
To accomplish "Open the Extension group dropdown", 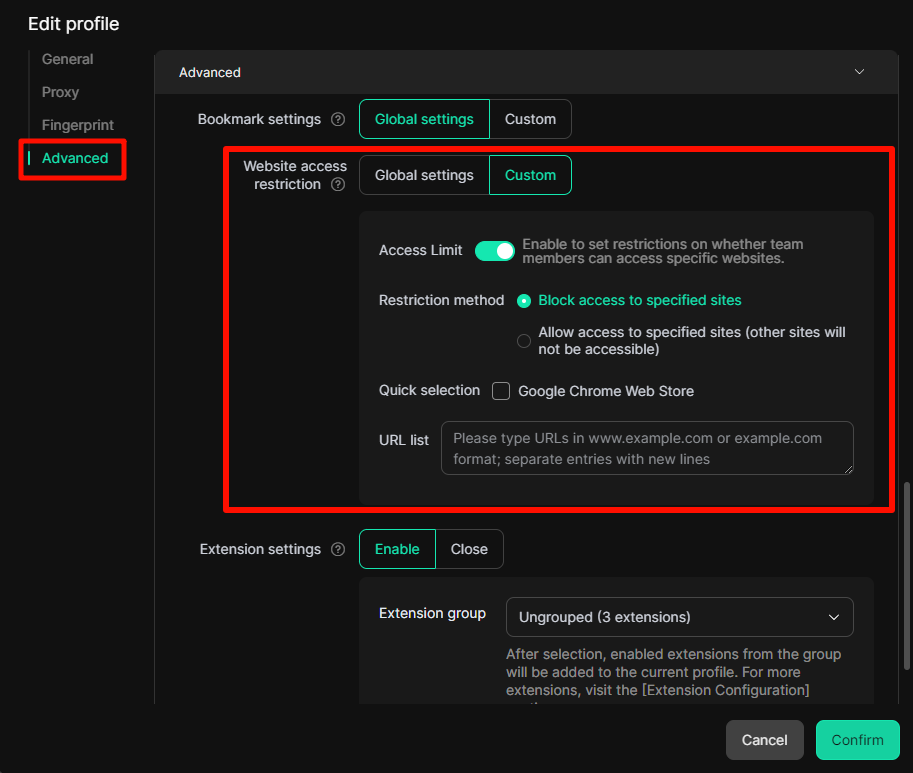I will pos(679,617).
